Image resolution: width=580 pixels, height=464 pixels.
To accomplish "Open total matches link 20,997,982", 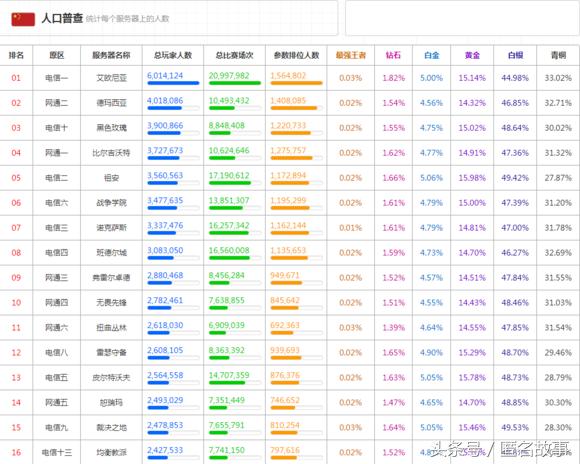I will pos(229,75).
